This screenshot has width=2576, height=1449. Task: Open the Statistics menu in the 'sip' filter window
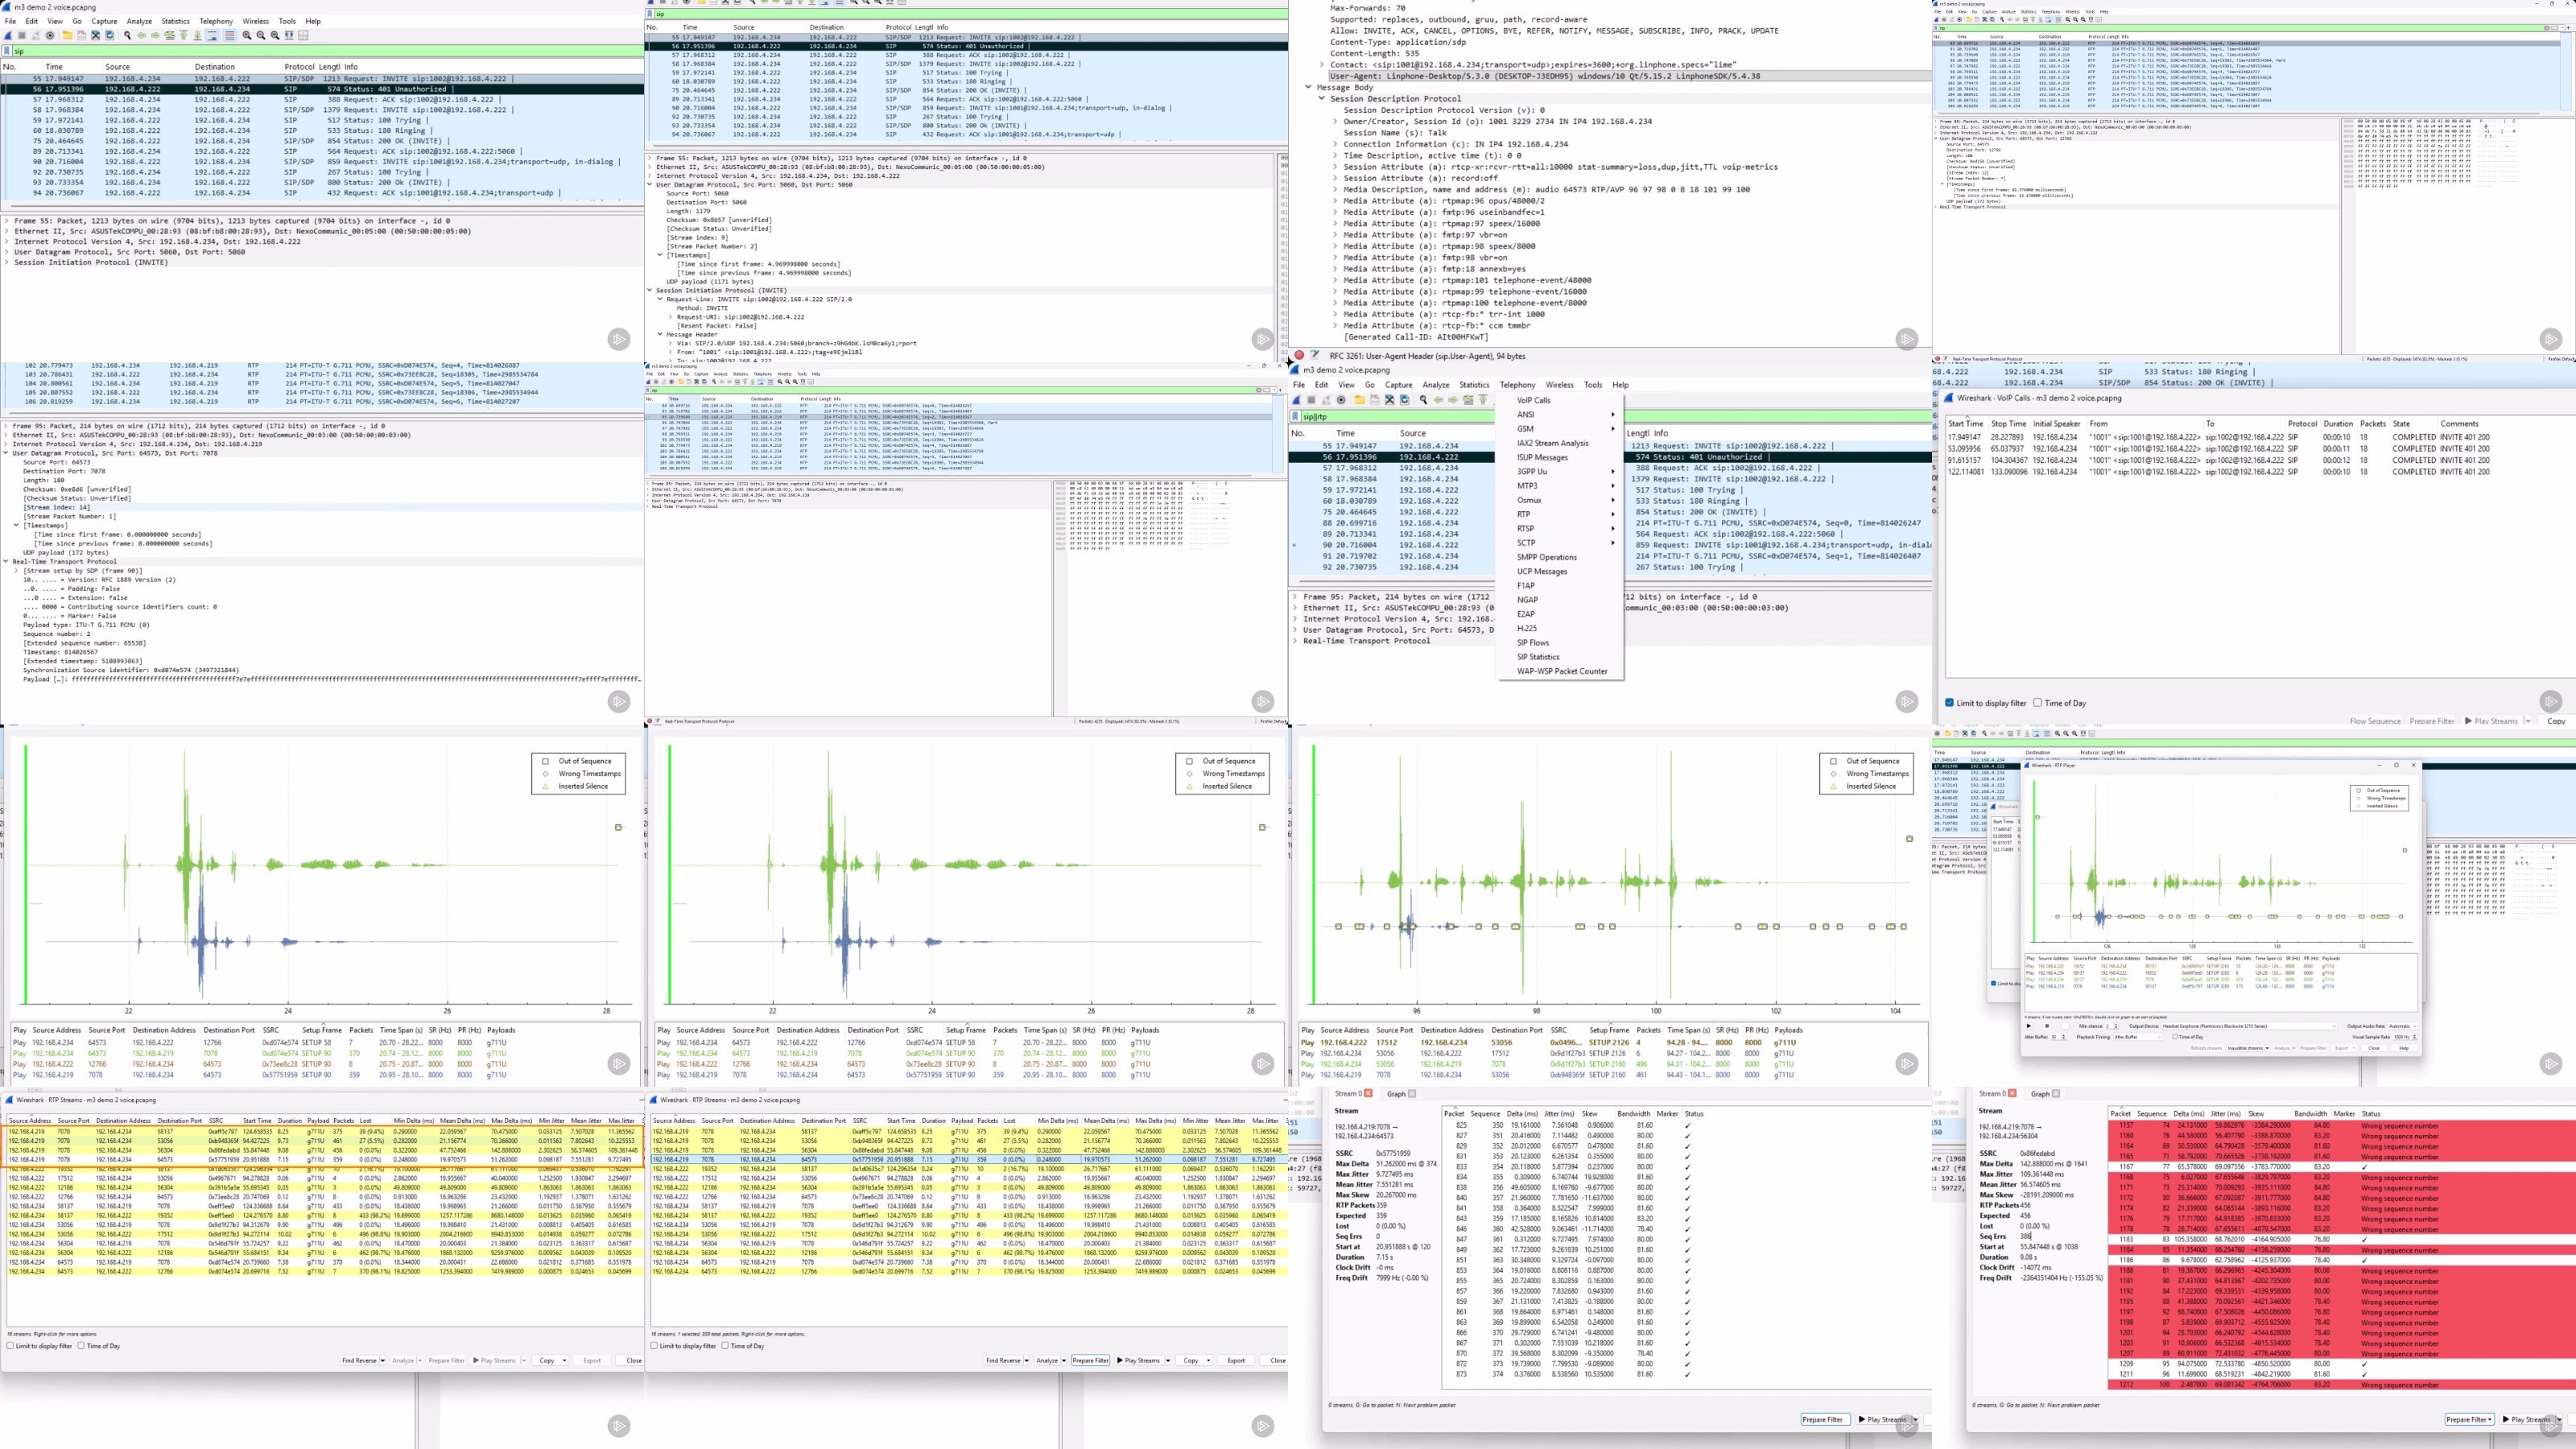click(x=175, y=21)
